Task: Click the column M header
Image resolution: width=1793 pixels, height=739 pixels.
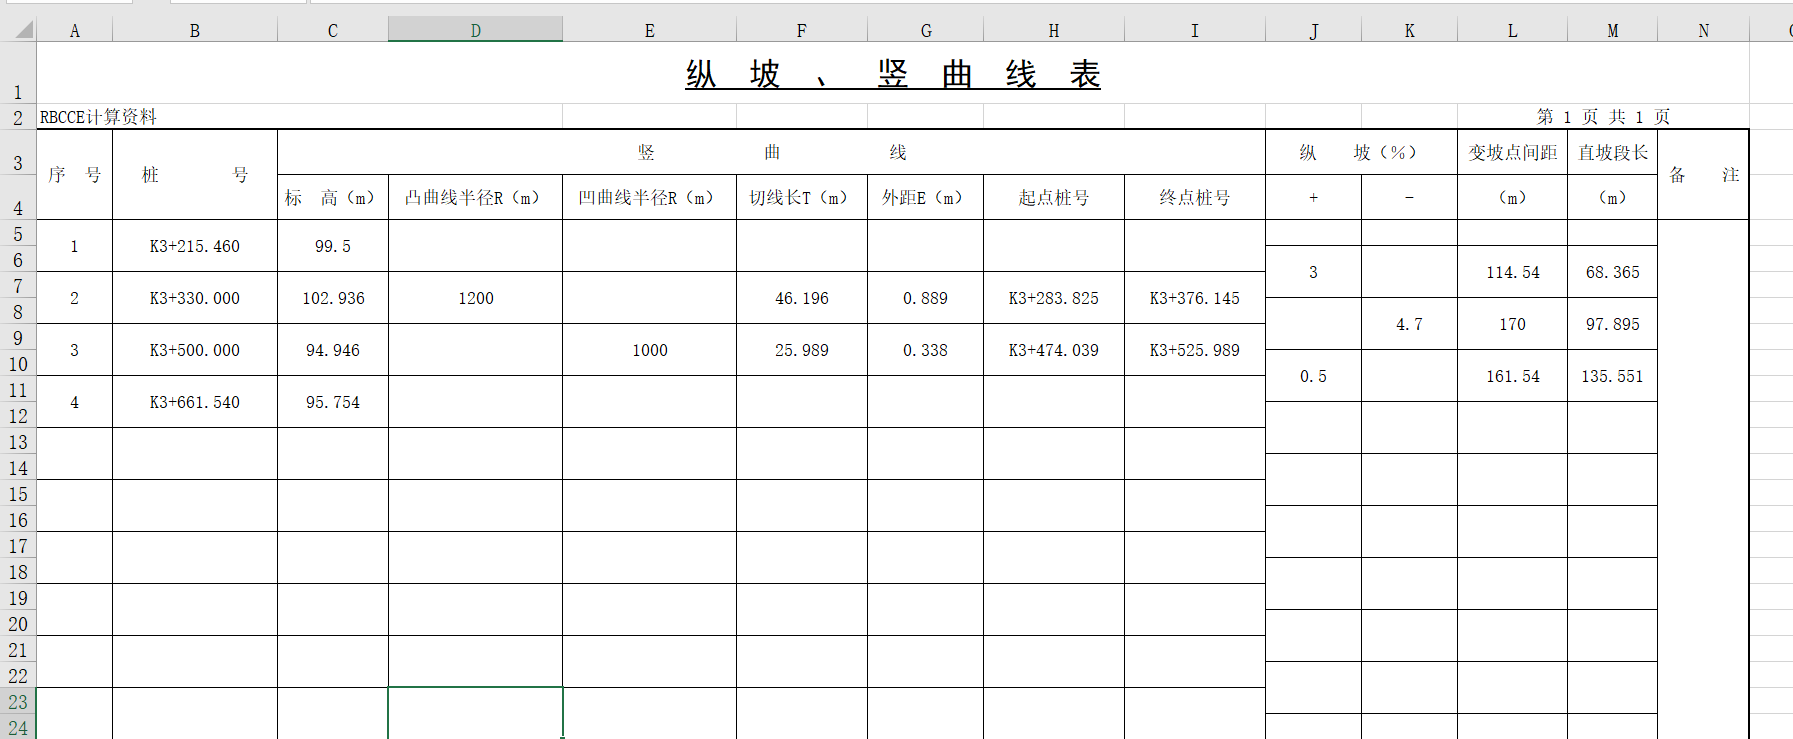Action: (x=1612, y=31)
